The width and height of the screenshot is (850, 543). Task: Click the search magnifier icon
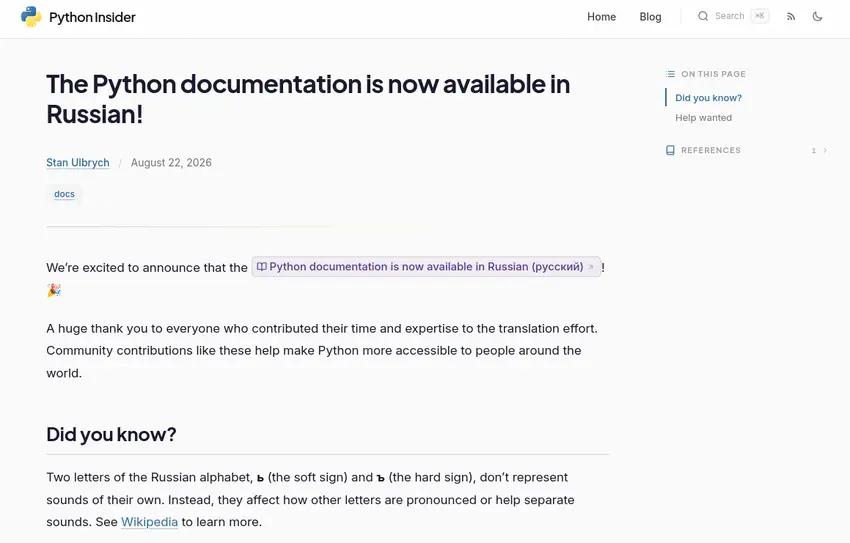click(x=703, y=16)
